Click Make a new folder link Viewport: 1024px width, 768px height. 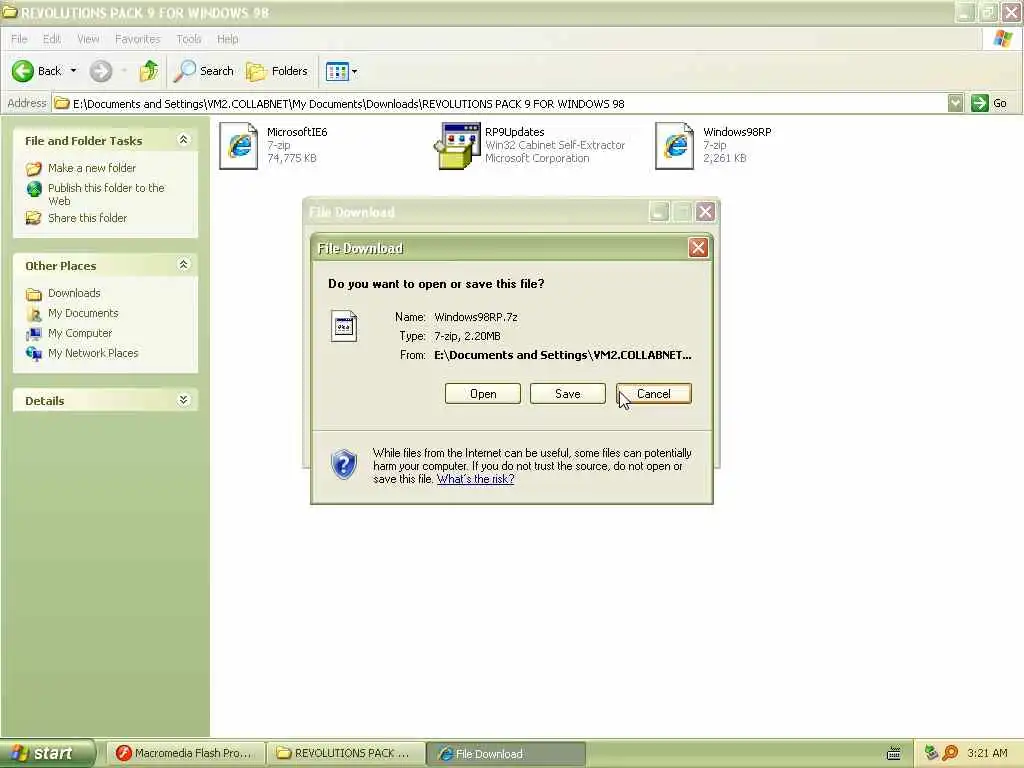(92, 168)
